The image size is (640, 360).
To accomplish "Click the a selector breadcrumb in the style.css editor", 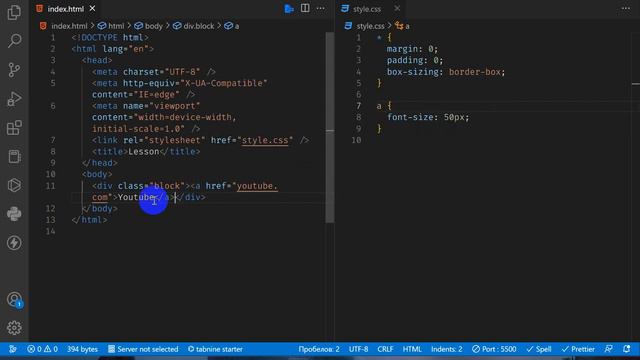I will coord(402,26).
